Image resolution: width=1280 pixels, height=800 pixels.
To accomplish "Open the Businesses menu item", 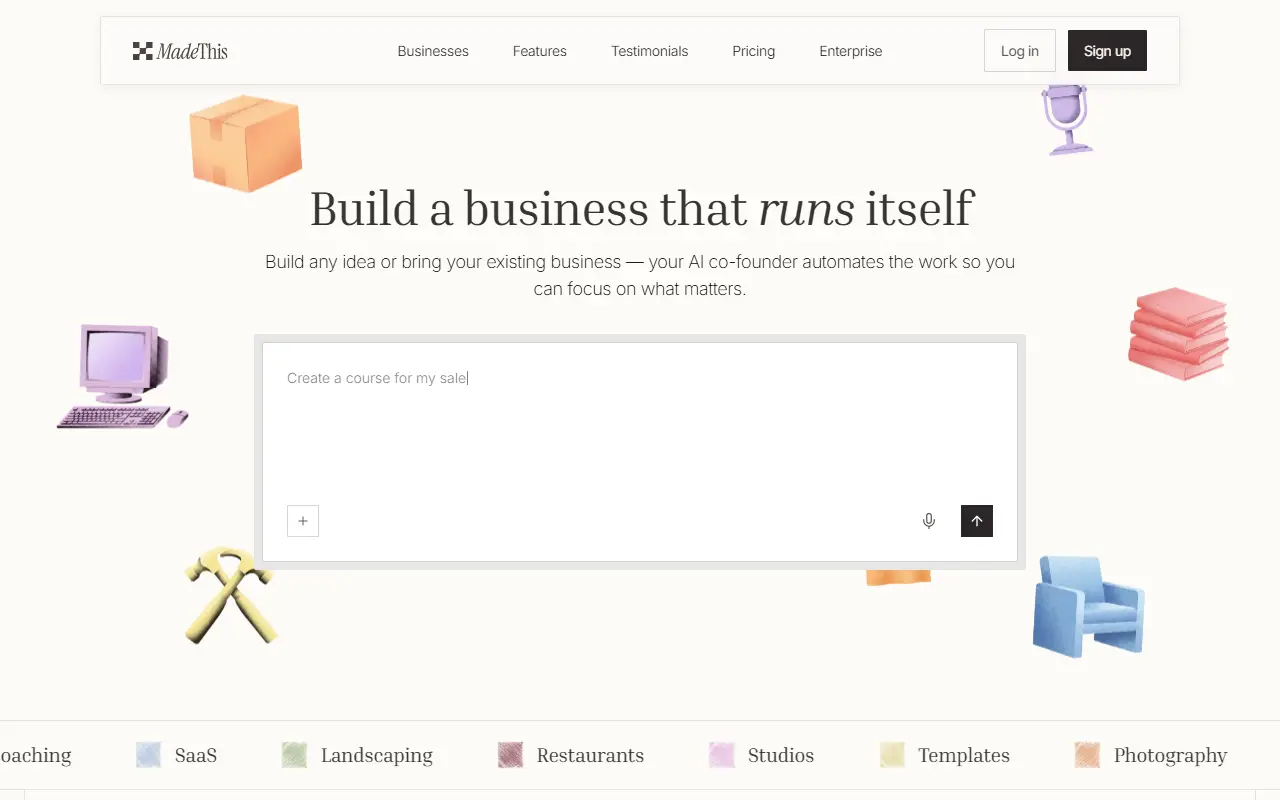I will click(433, 51).
